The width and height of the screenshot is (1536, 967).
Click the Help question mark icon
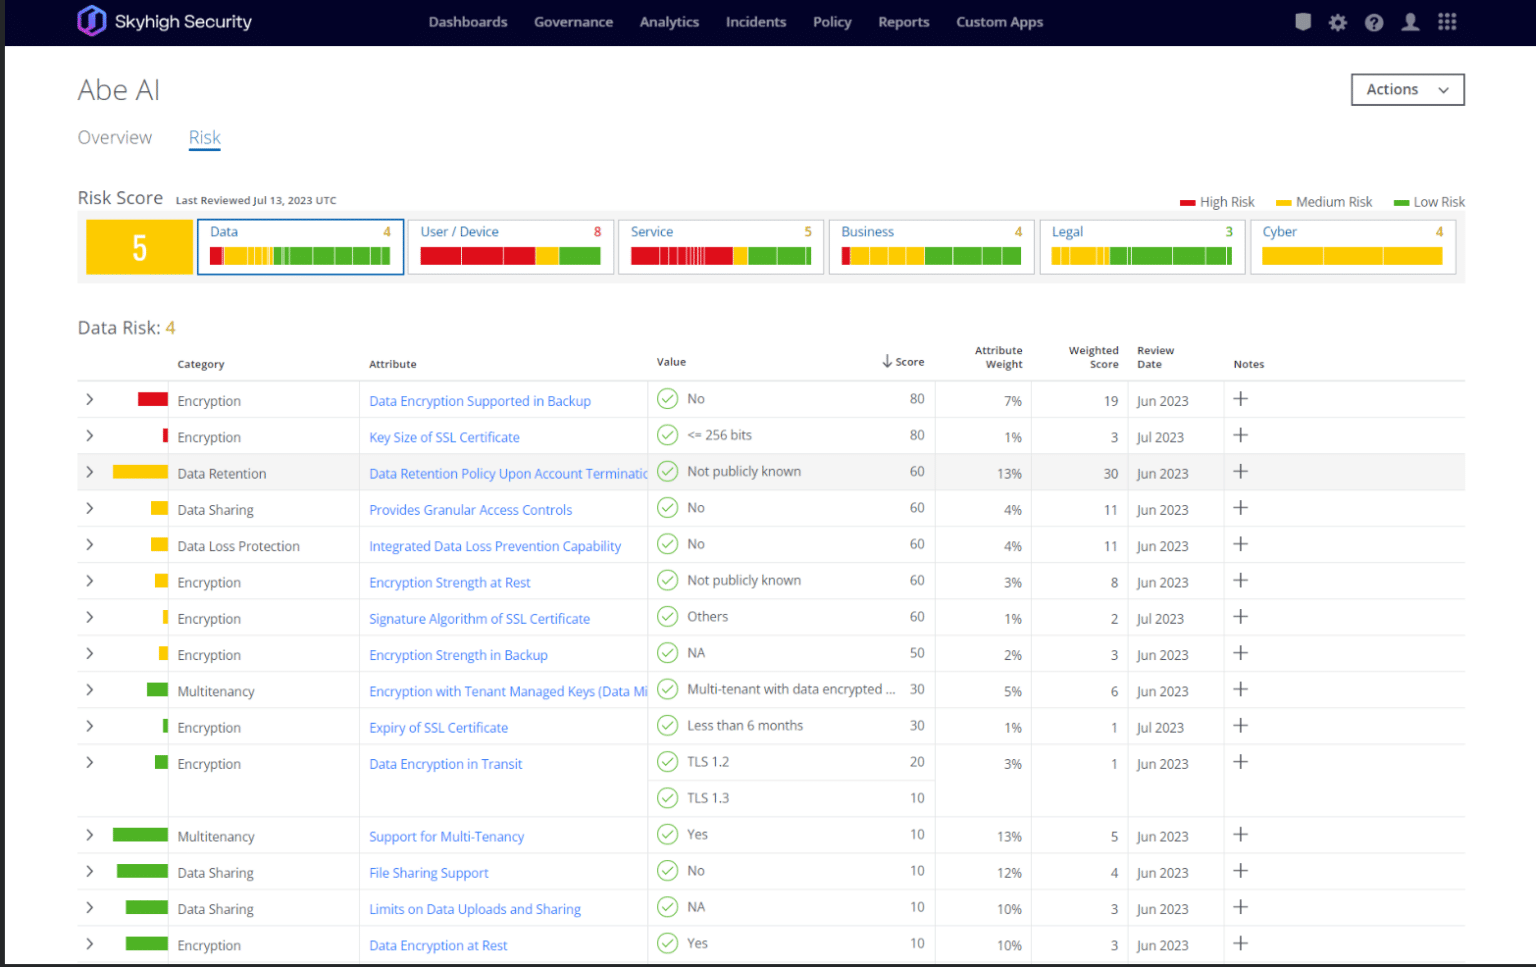(x=1374, y=21)
